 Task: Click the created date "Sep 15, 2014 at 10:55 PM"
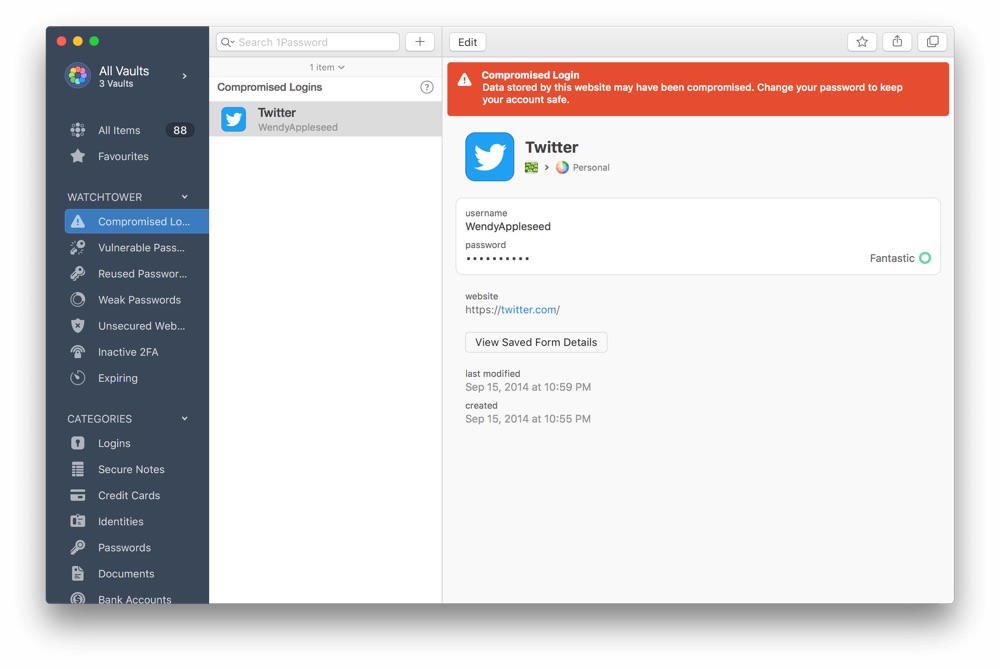[528, 419]
